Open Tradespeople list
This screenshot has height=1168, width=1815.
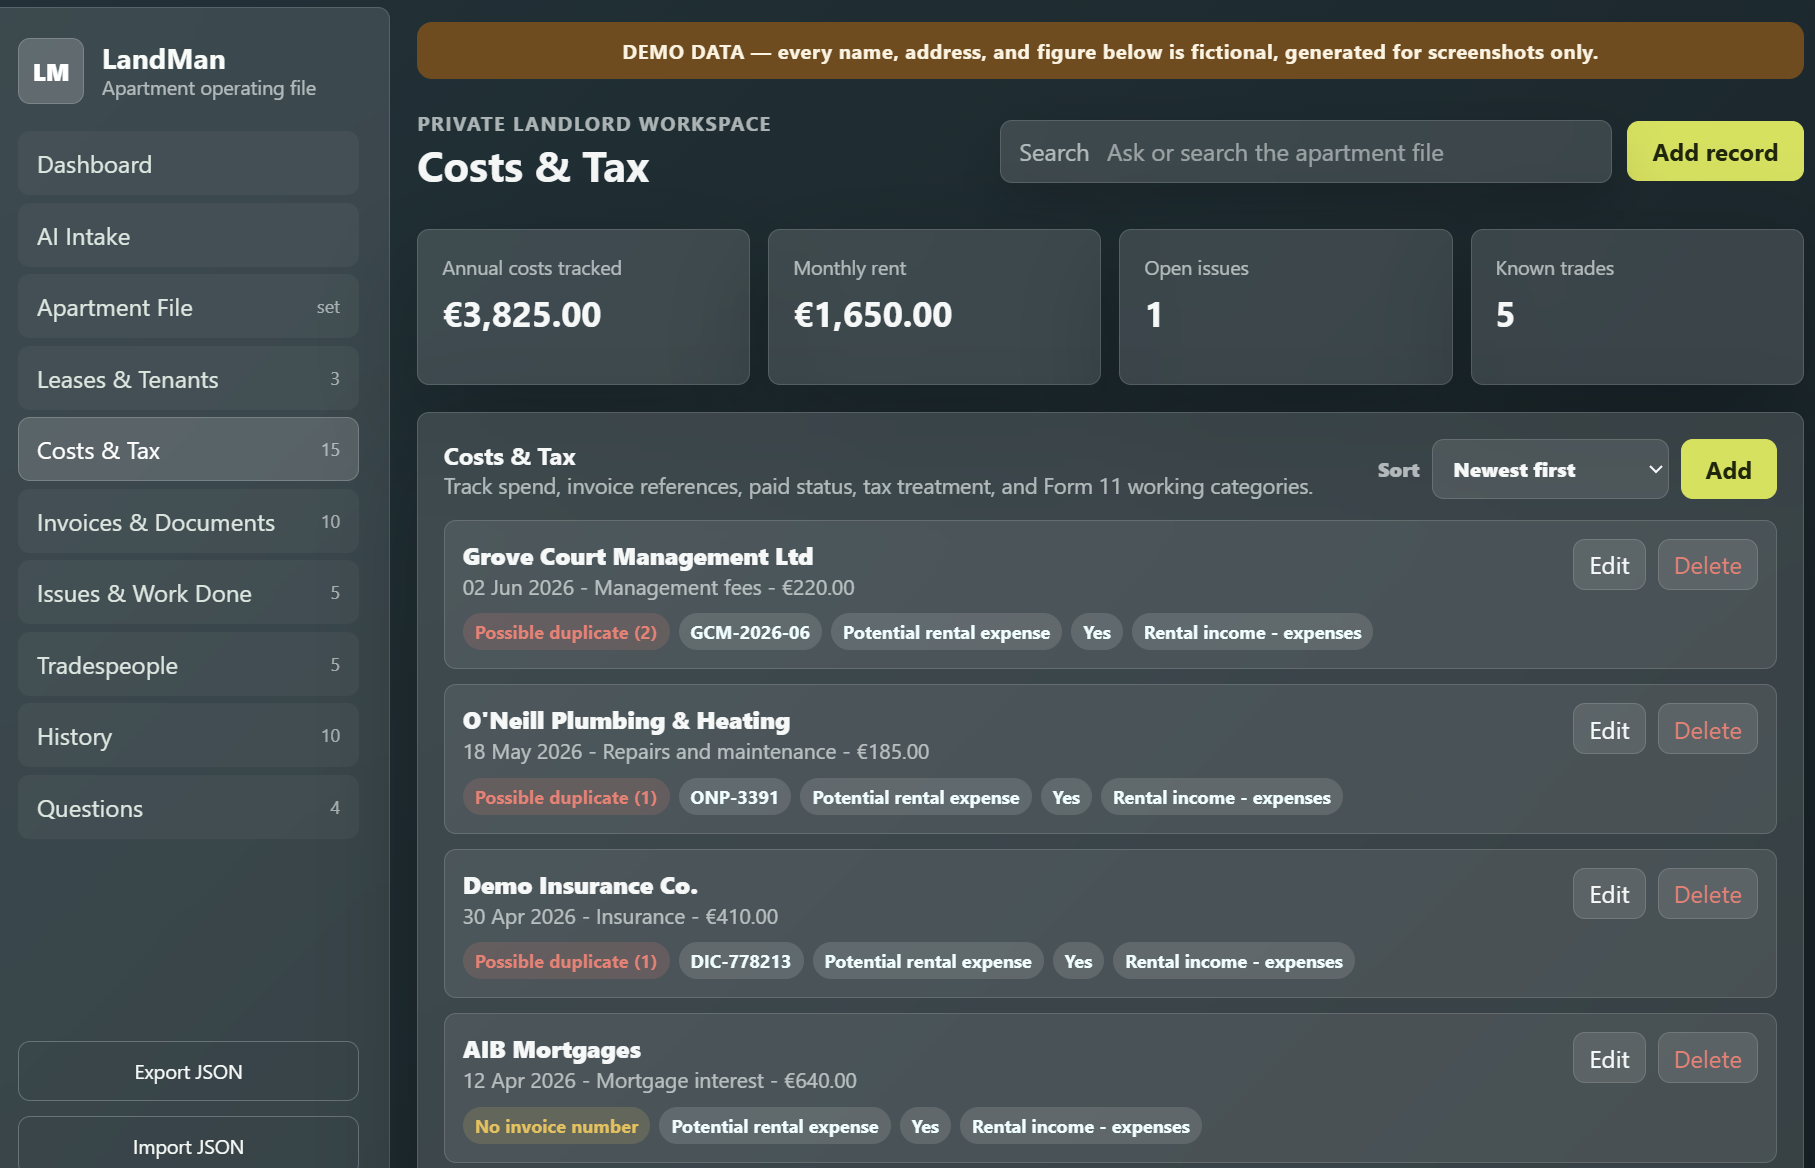point(188,665)
